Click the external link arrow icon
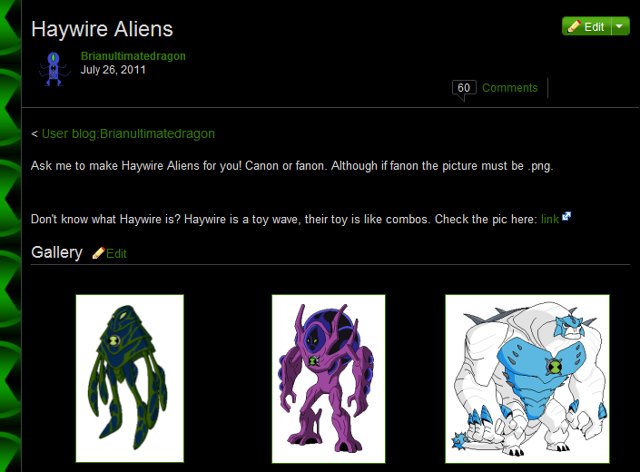This screenshot has width=640, height=472. (566, 216)
